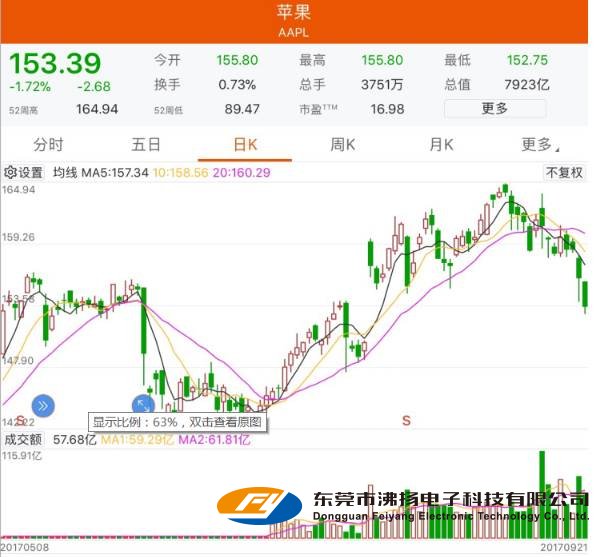The width and height of the screenshot is (594, 557).
Task: Click the 更多 button under 总值
Action: [x=495, y=109]
